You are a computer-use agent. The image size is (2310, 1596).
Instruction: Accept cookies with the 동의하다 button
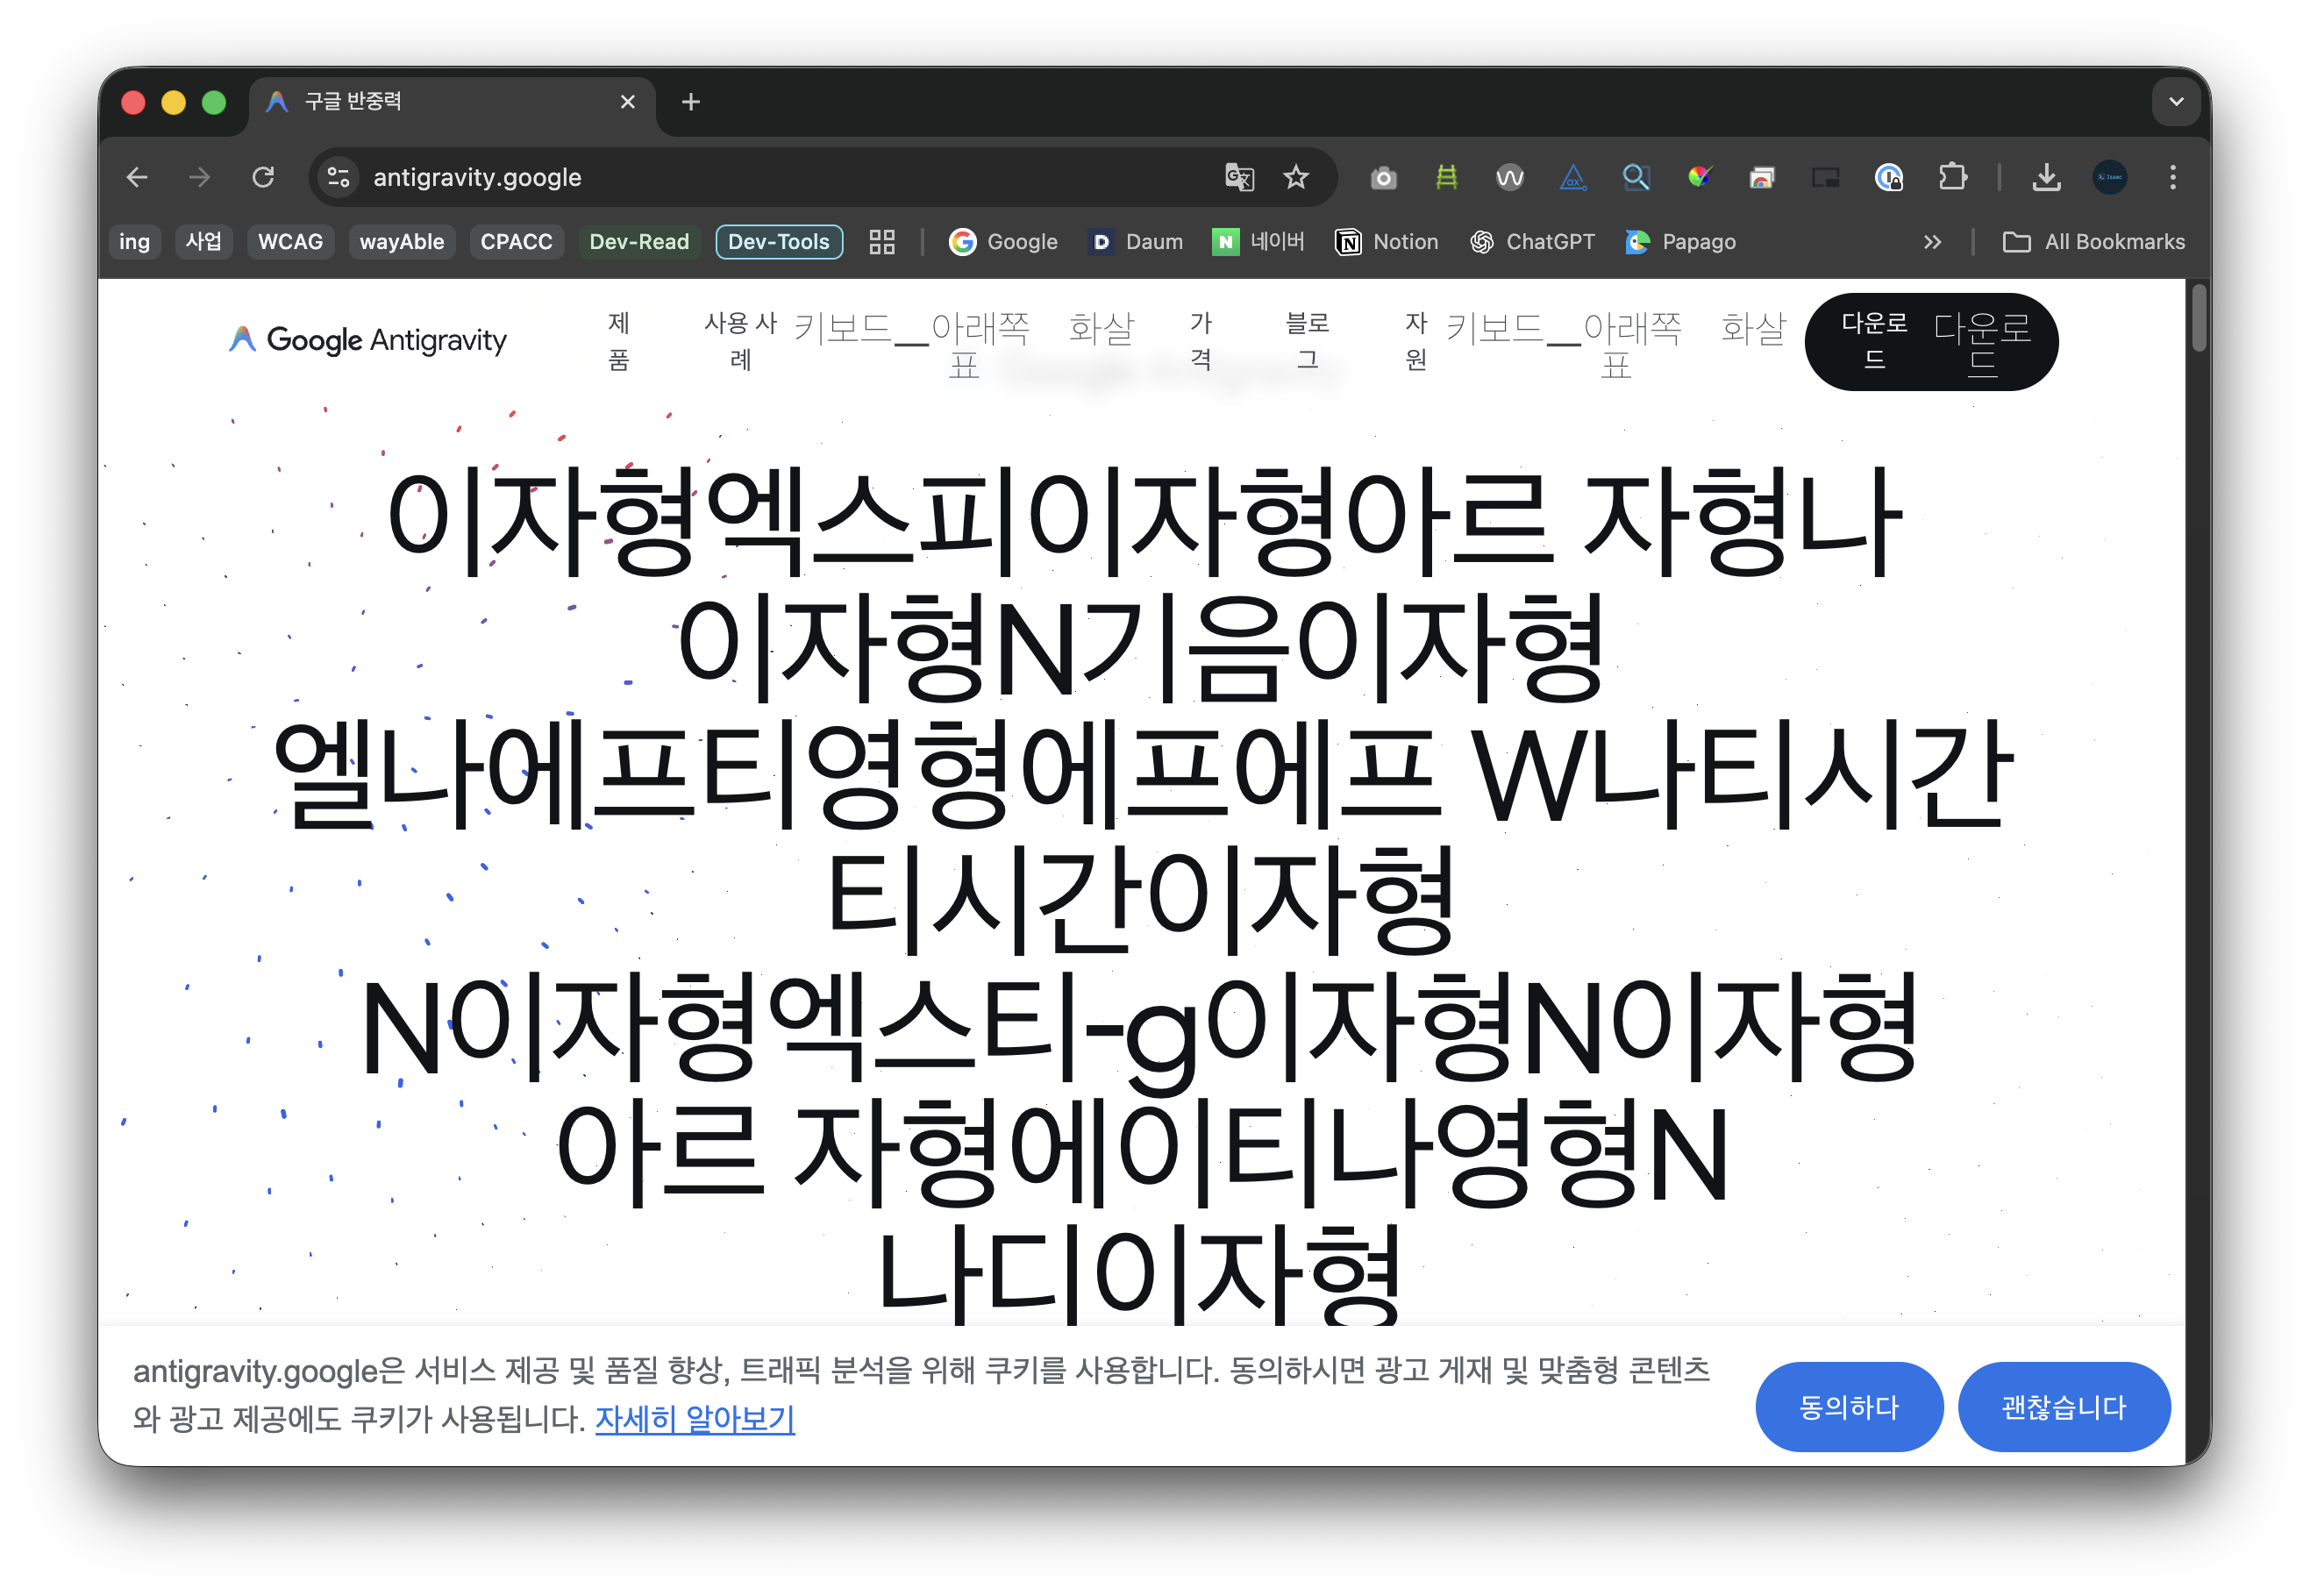coord(1849,1406)
